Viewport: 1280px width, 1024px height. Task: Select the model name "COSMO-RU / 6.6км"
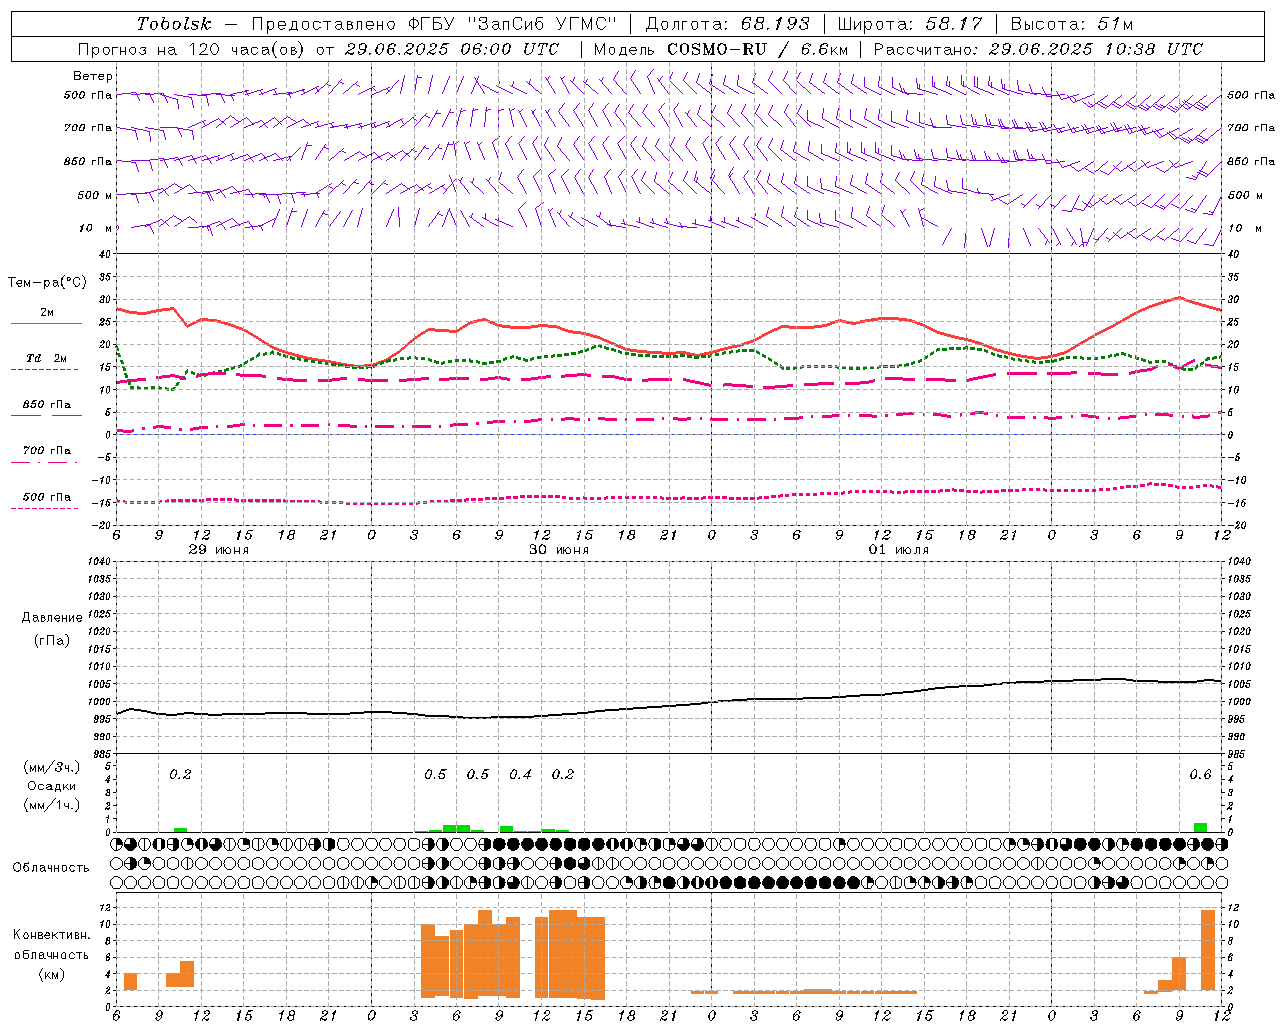(x=758, y=49)
